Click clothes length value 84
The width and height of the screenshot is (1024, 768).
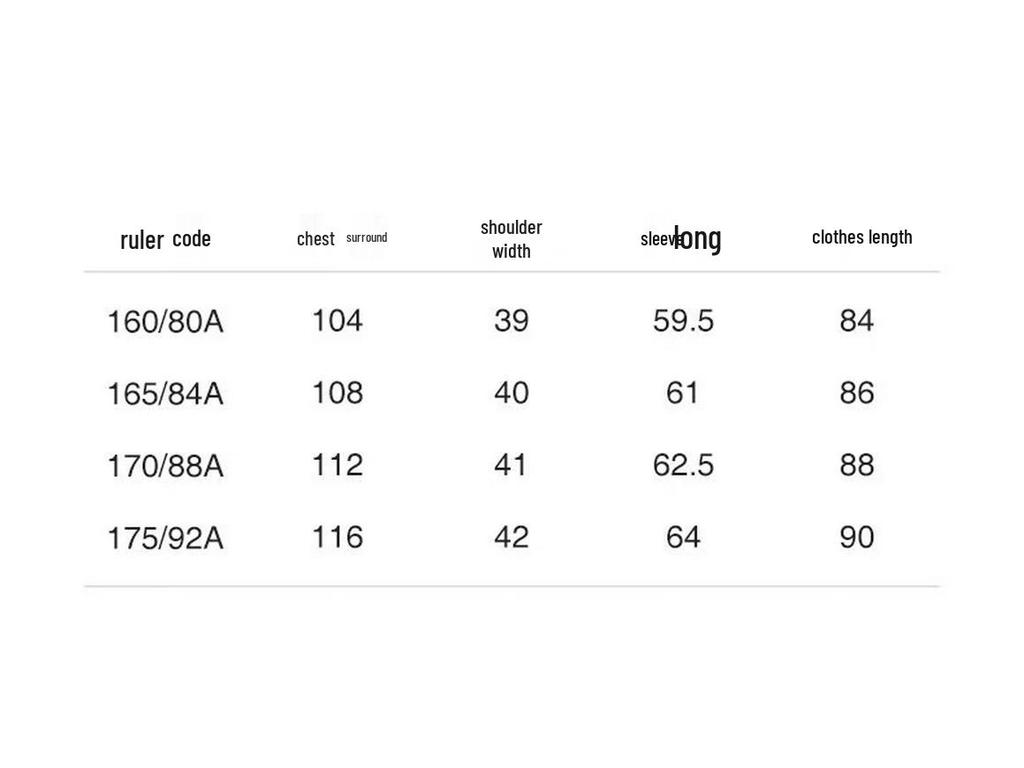pyautogui.click(x=857, y=320)
